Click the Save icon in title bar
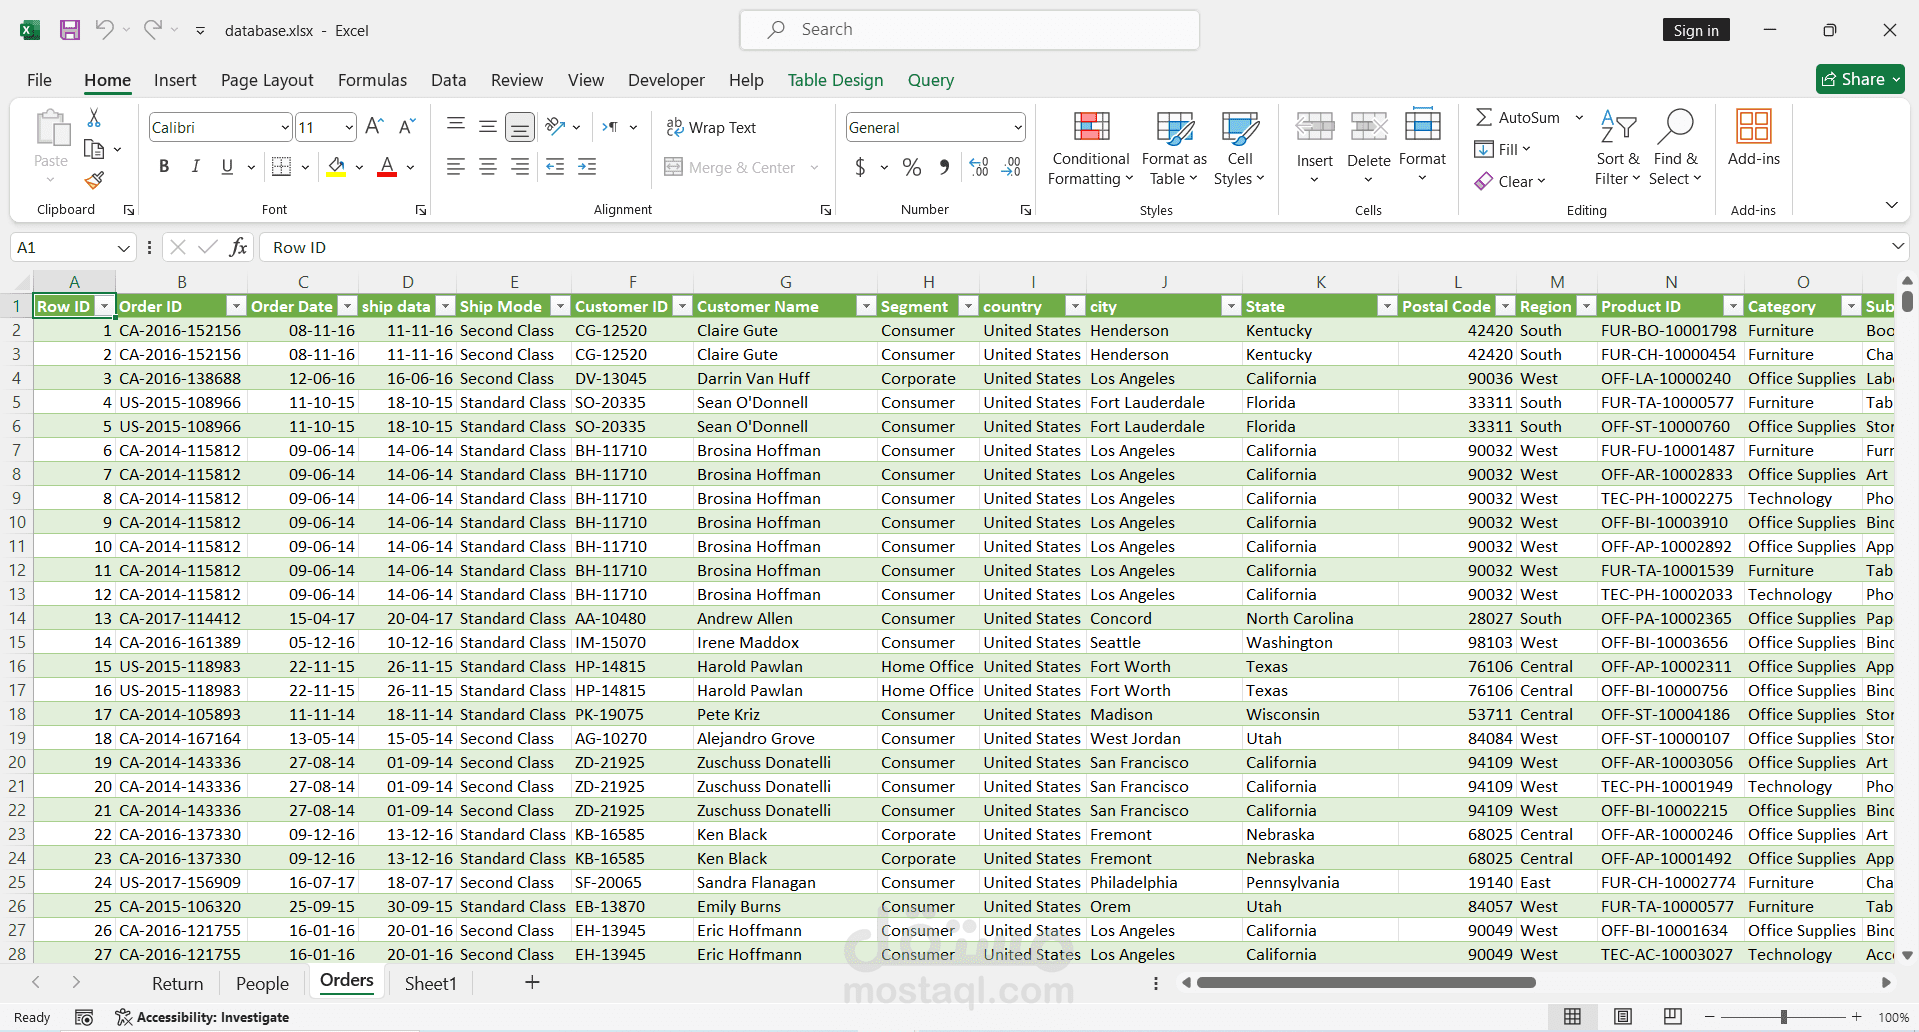The image size is (1919, 1032). coord(69,30)
